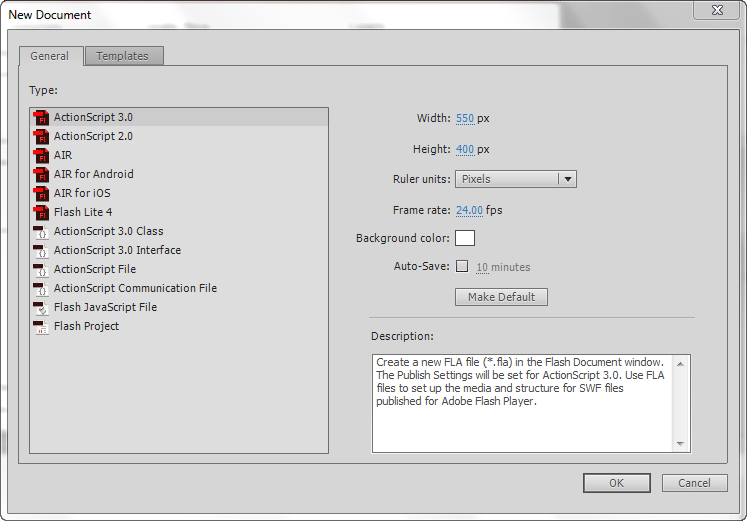The height and width of the screenshot is (521, 747).
Task: Click the ActionScript File icon
Action: (x=41, y=270)
